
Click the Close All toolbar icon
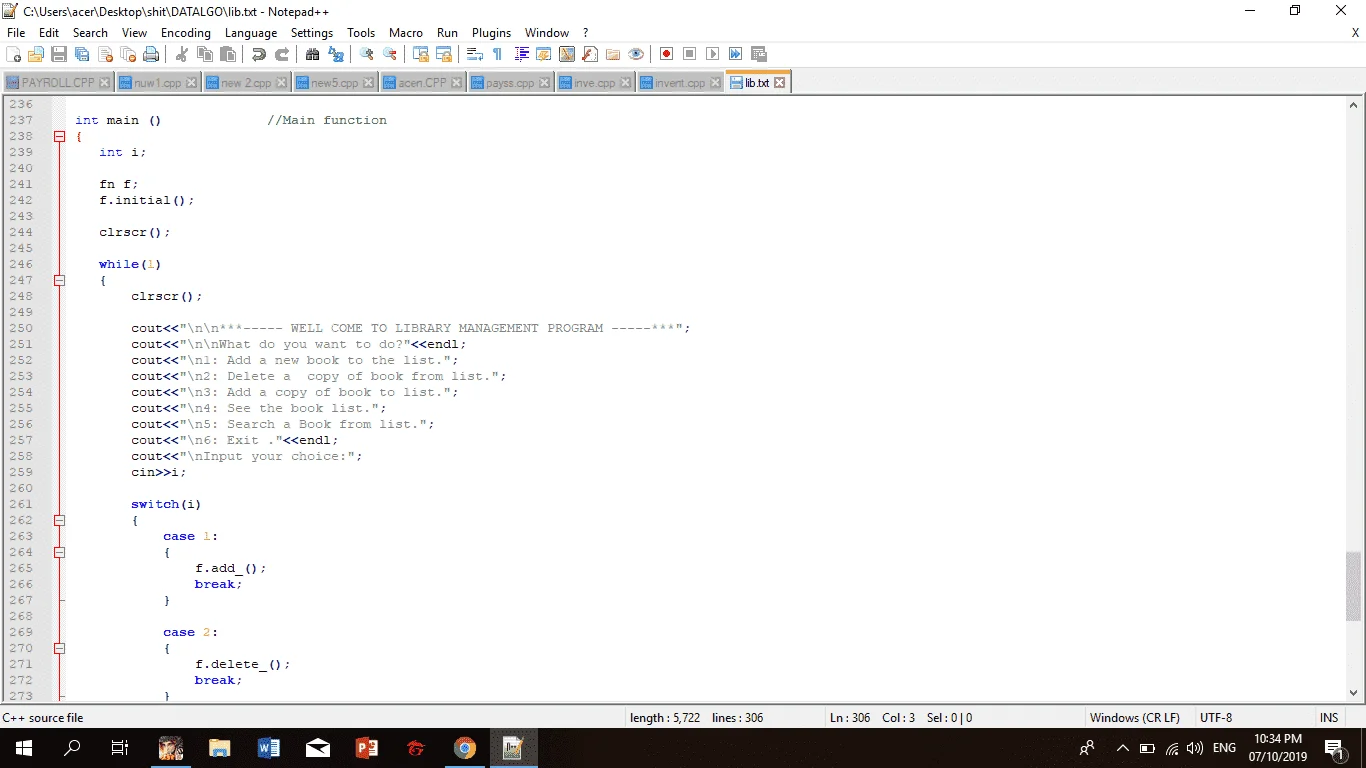[128, 54]
